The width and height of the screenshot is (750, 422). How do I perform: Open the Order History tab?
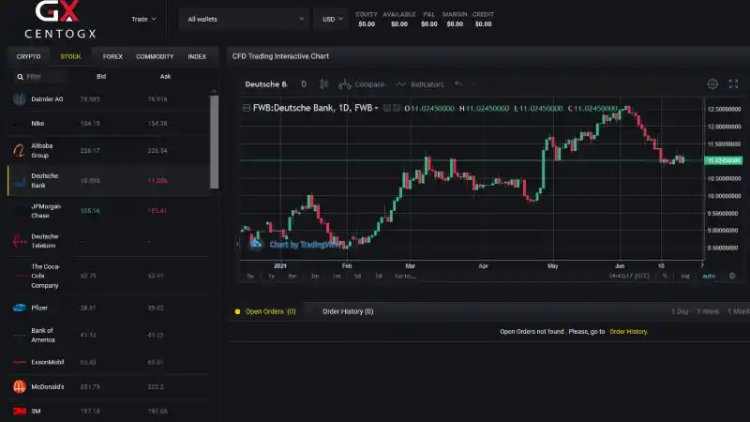348,311
